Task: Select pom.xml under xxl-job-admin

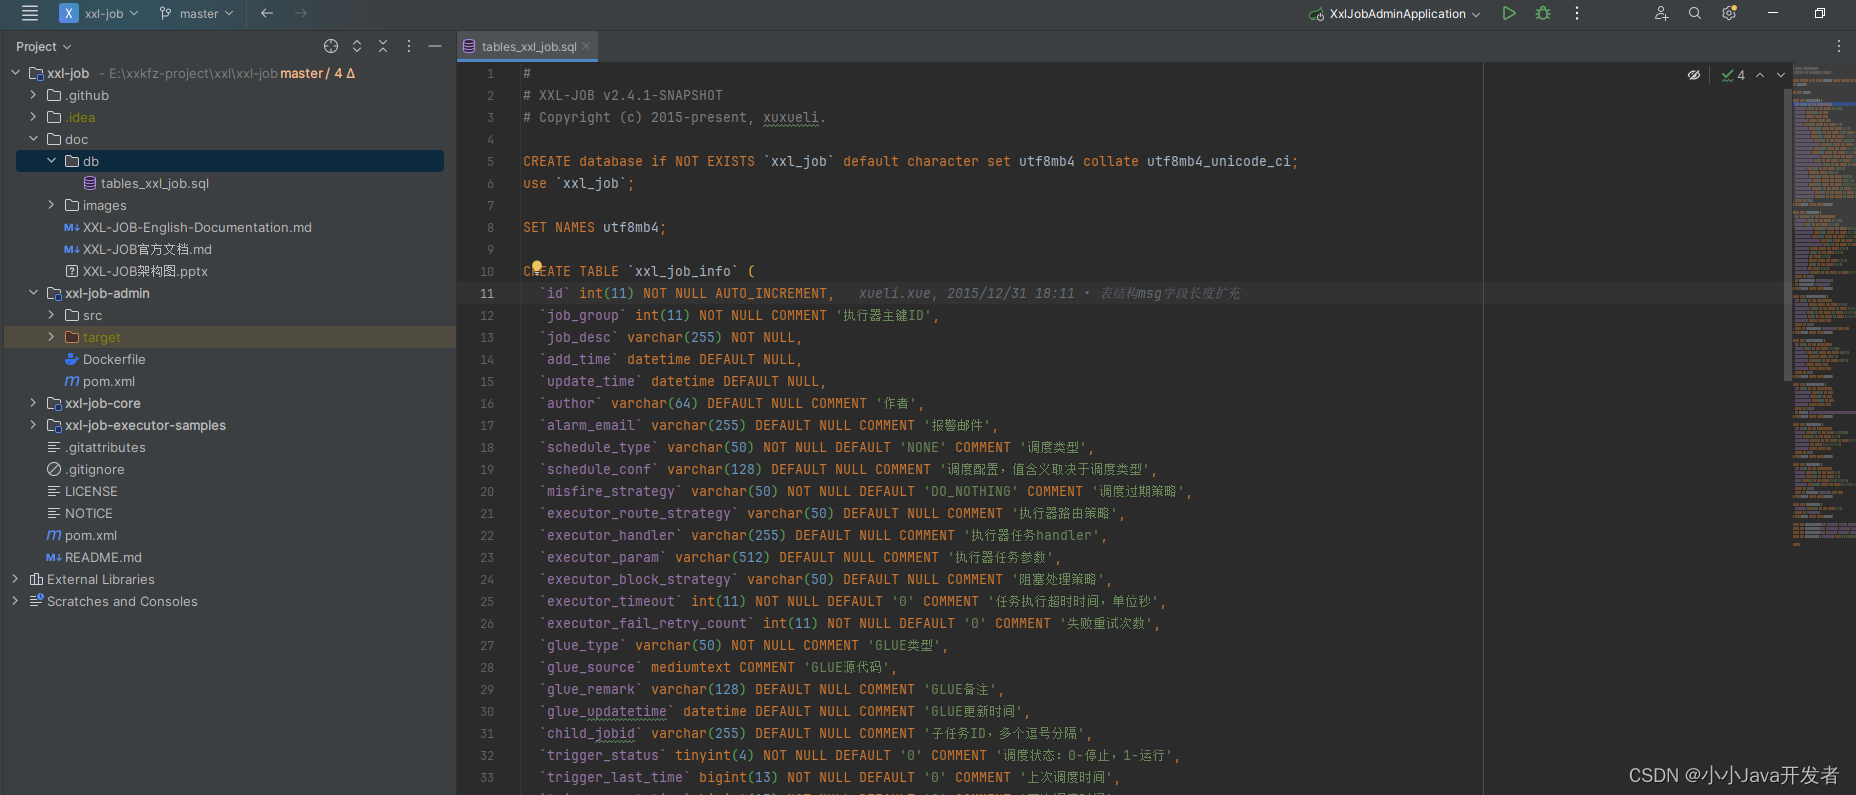Action: click(x=100, y=381)
